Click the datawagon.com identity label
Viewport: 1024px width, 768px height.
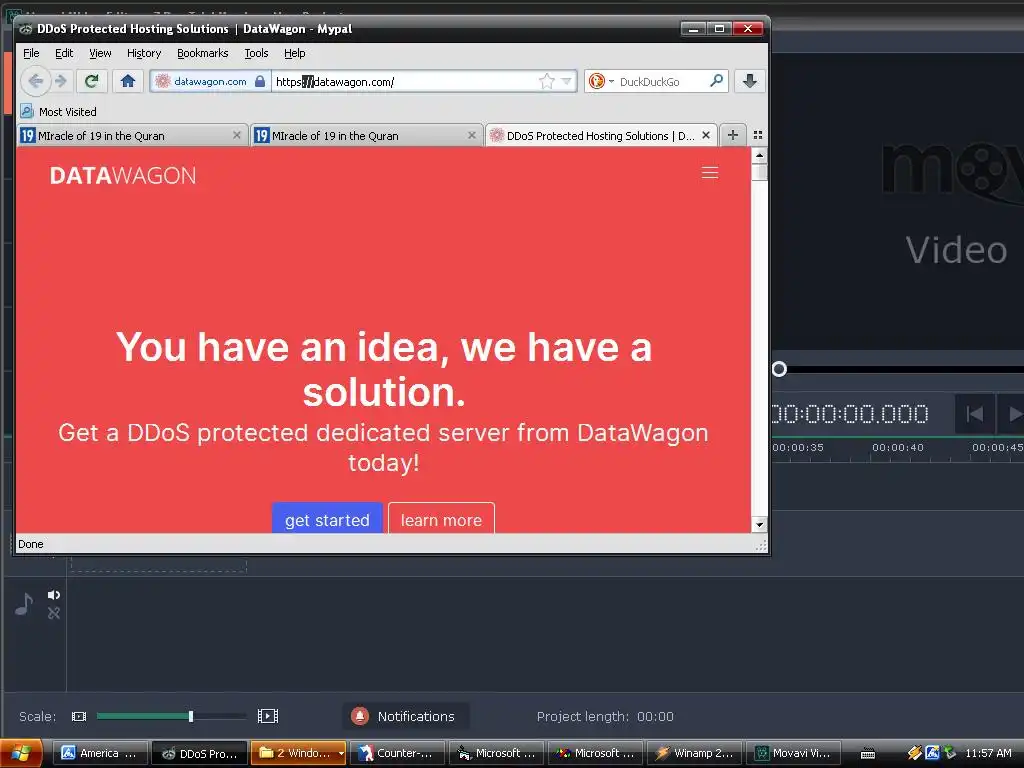click(210, 82)
